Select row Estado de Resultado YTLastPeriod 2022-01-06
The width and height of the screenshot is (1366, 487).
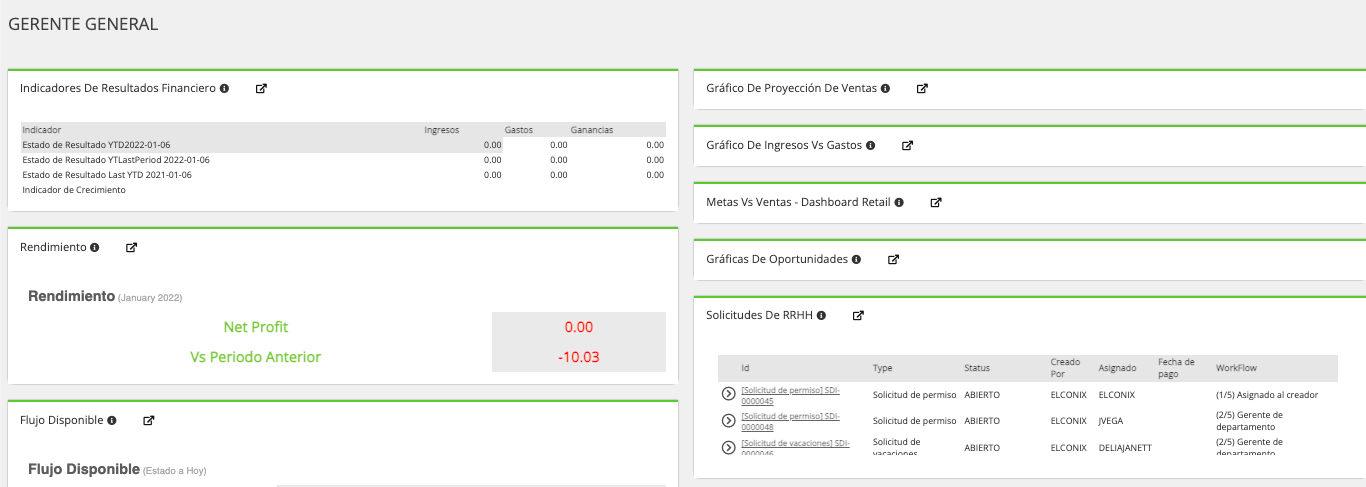343,160
